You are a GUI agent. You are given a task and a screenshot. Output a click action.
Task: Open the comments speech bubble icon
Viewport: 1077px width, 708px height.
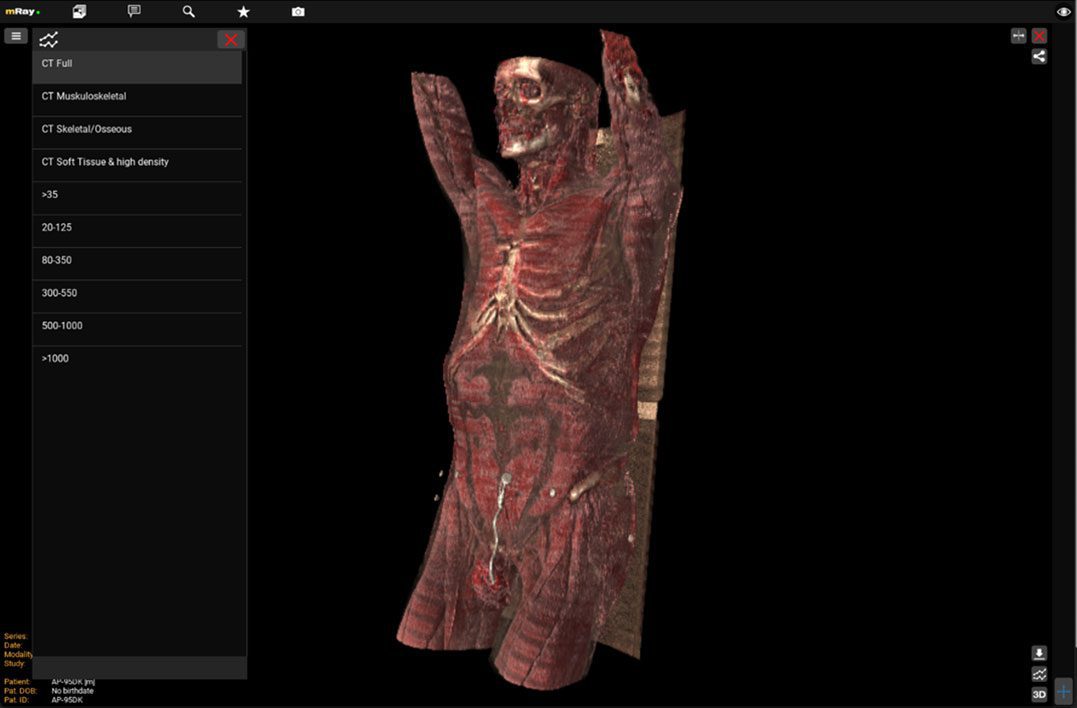(x=134, y=12)
